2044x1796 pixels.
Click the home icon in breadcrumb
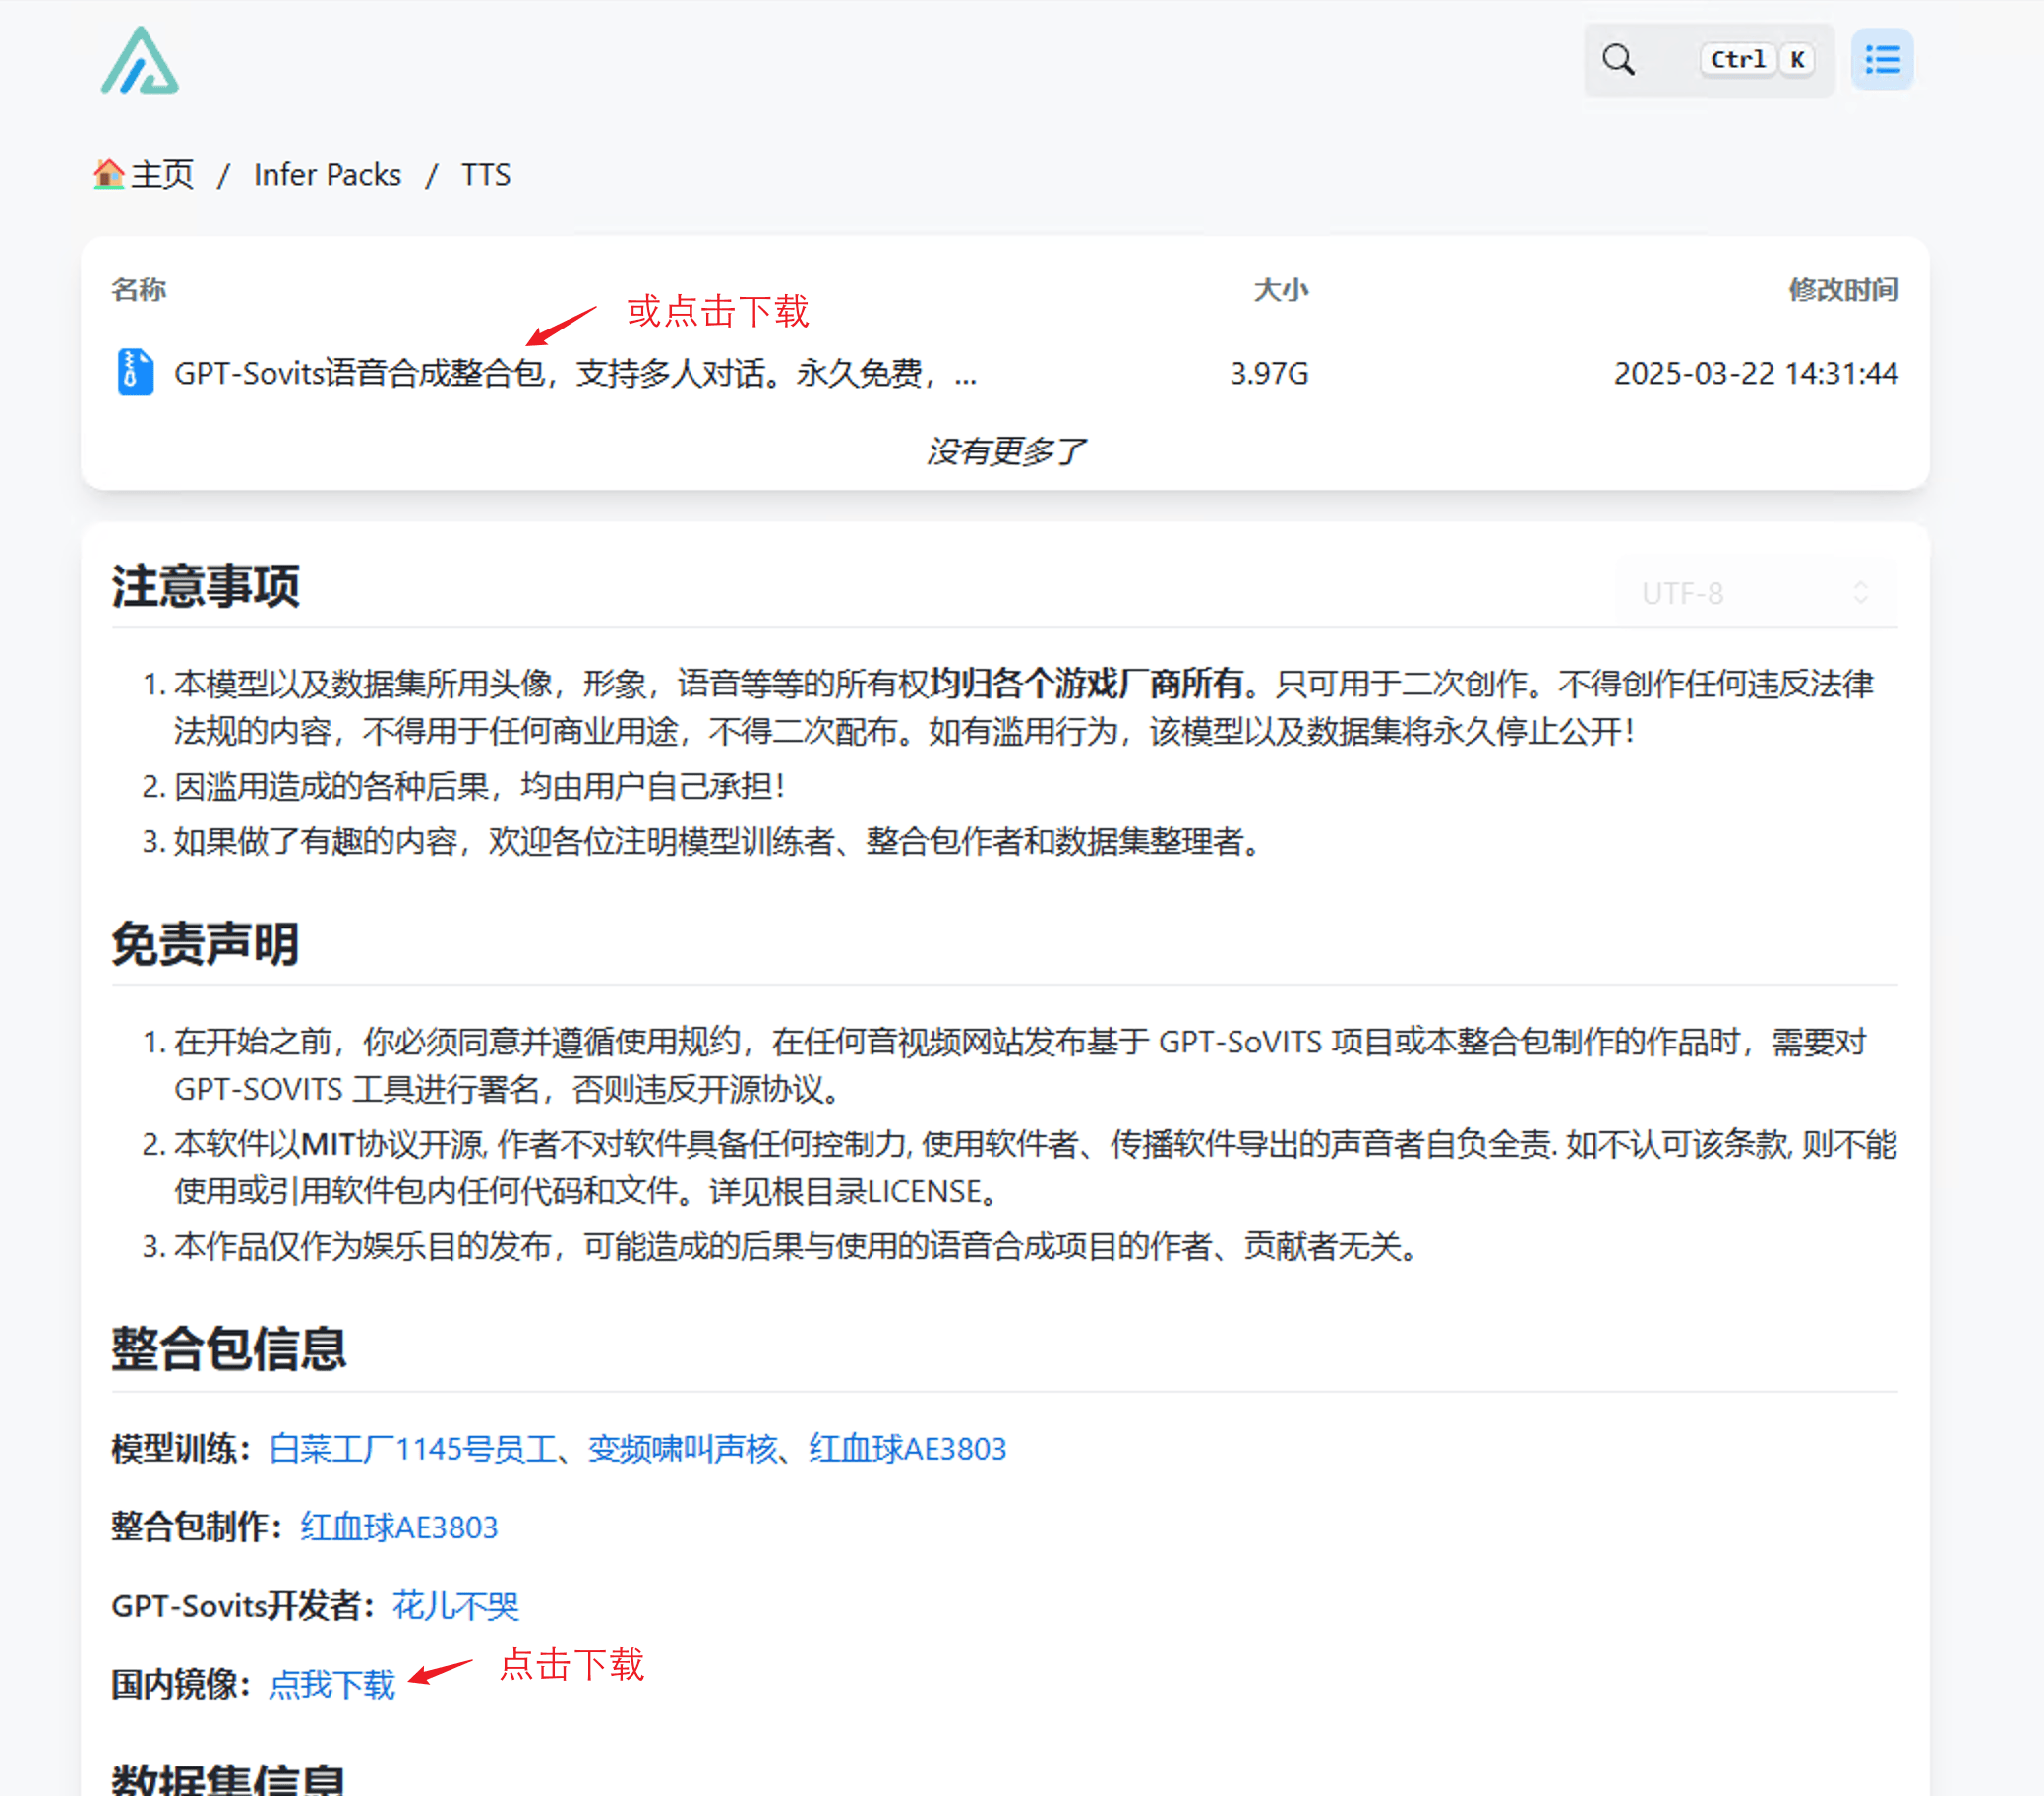click(x=108, y=174)
